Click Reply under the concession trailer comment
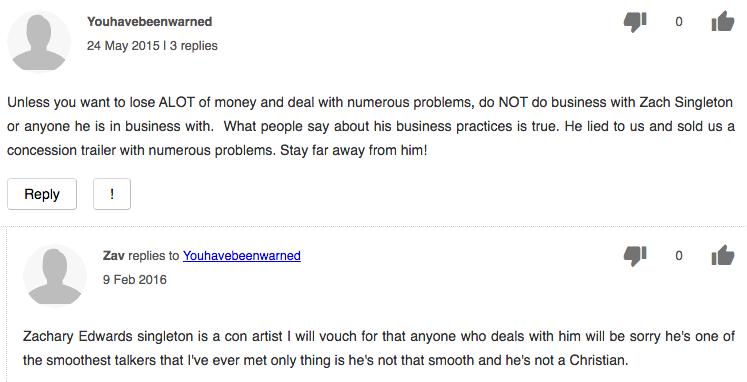 (x=42, y=194)
